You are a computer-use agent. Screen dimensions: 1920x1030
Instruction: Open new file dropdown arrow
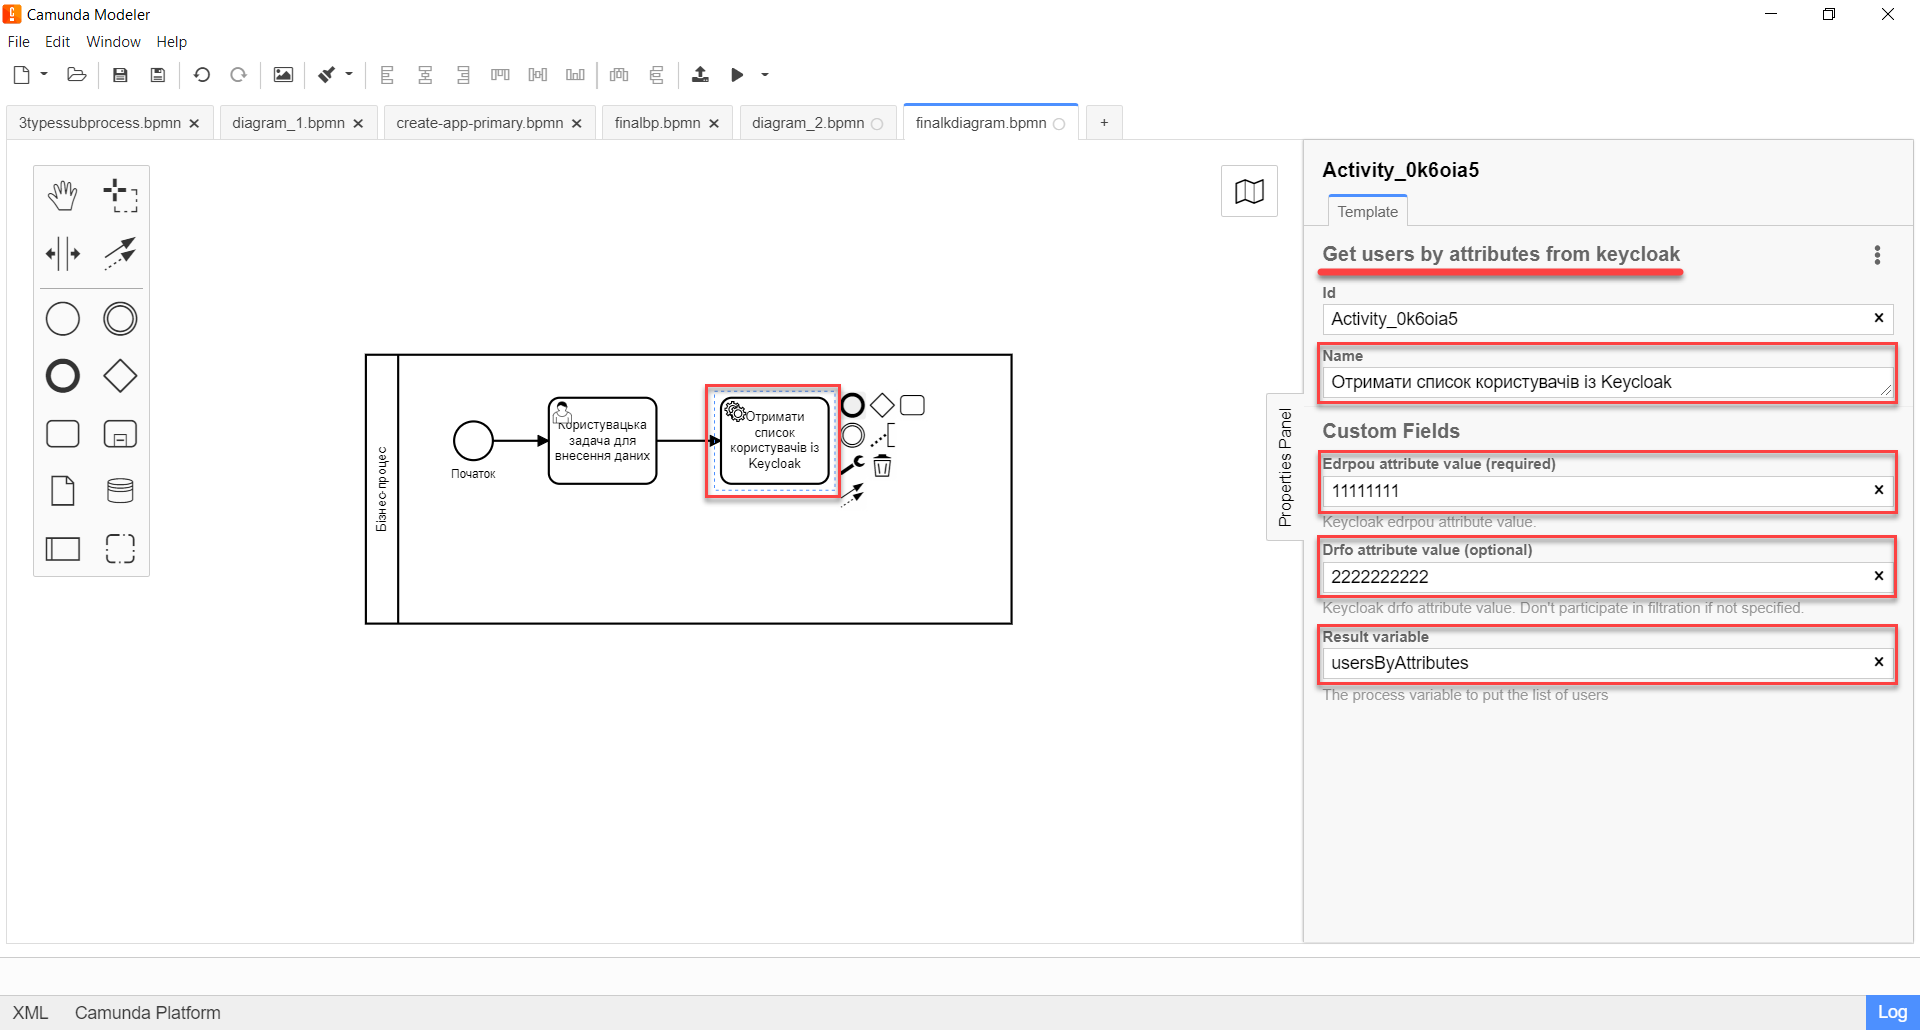(x=44, y=75)
